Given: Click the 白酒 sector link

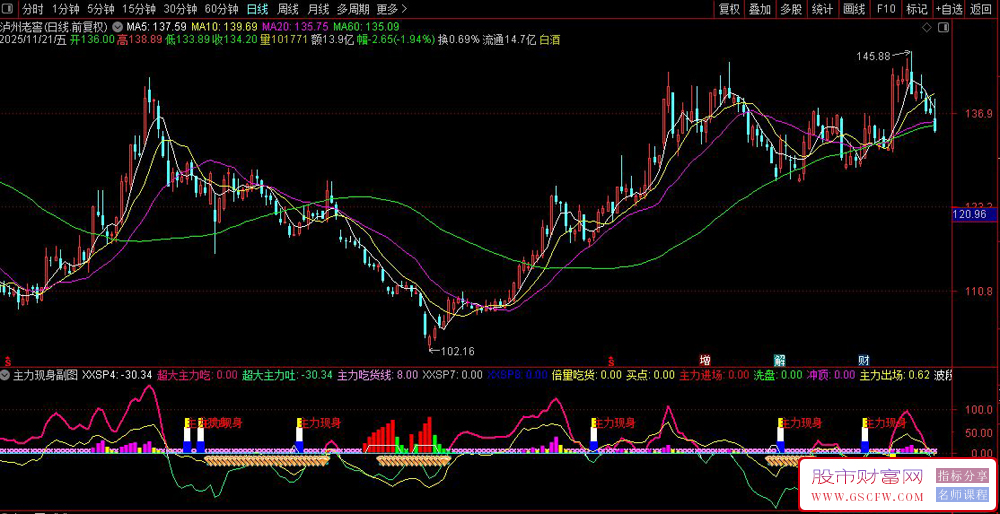Looking at the screenshot, I should click(550, 41).
